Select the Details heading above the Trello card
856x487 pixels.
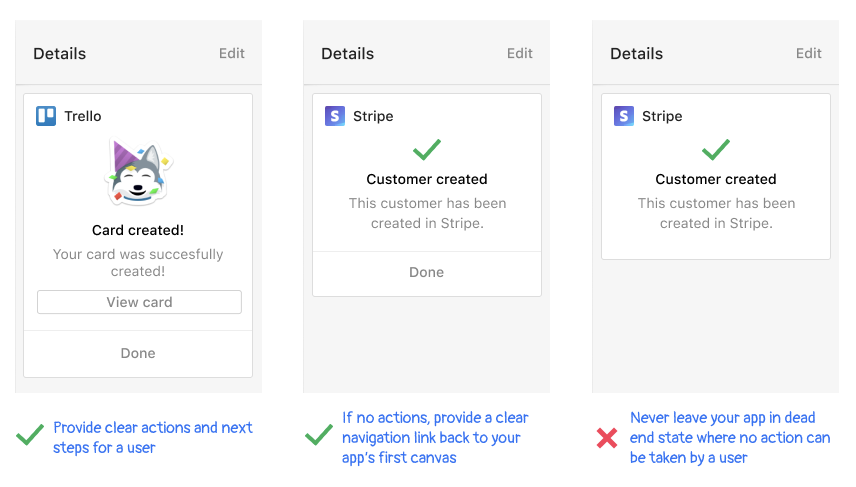(x=60, y=53)
